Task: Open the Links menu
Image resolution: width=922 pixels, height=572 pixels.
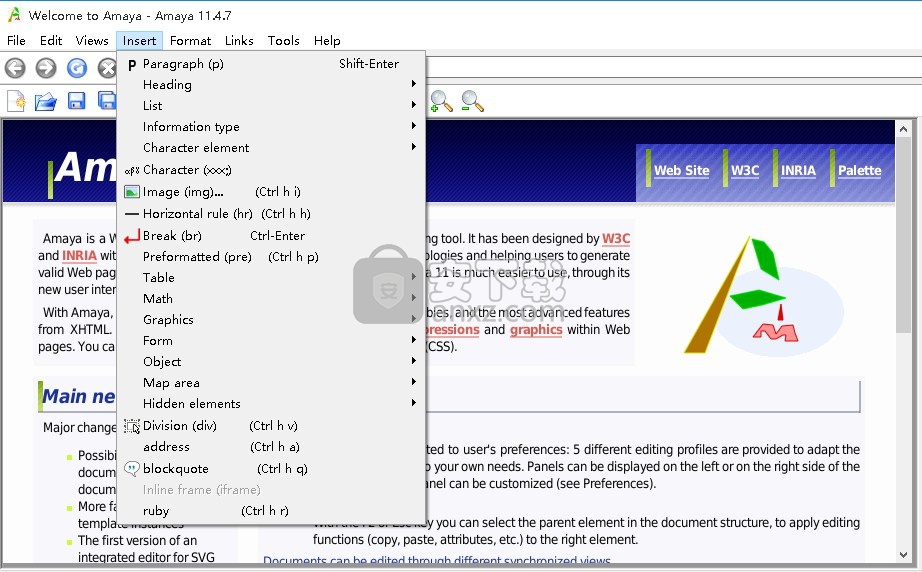Action: [x=239, y=41]
